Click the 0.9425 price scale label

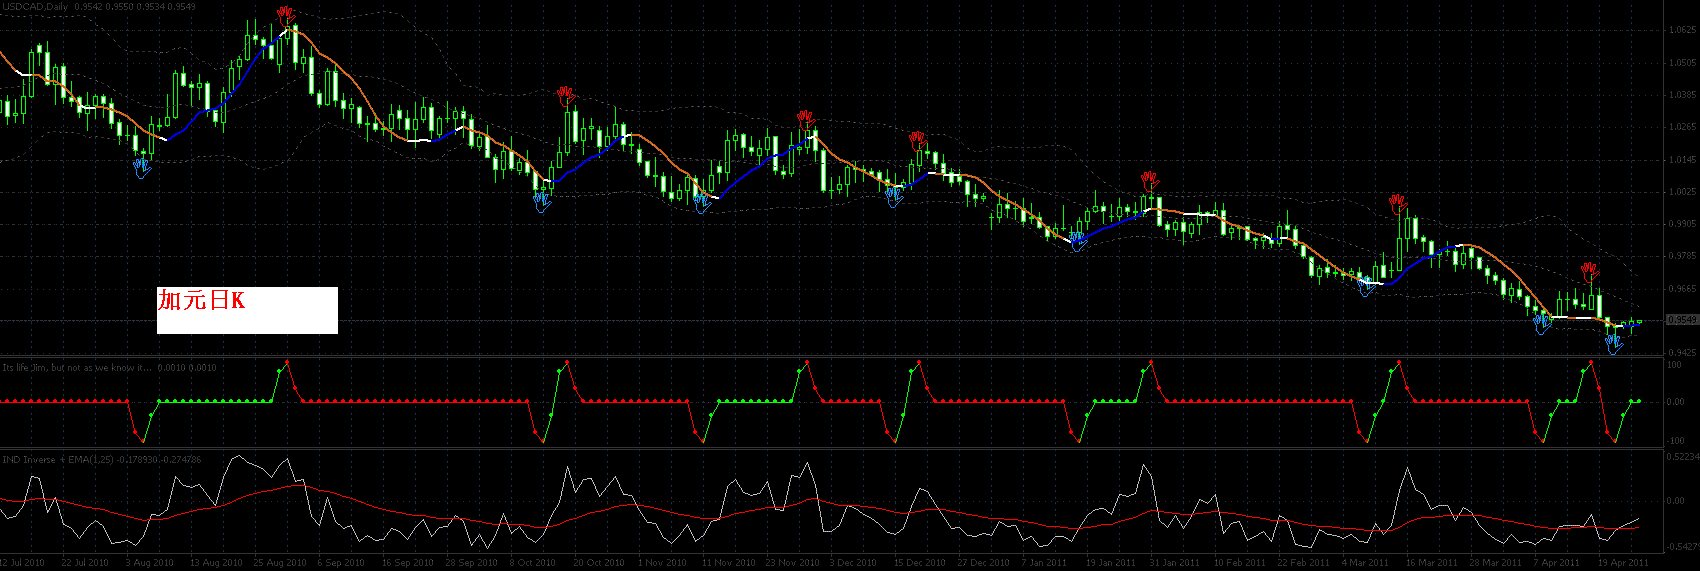point(1682,352)
